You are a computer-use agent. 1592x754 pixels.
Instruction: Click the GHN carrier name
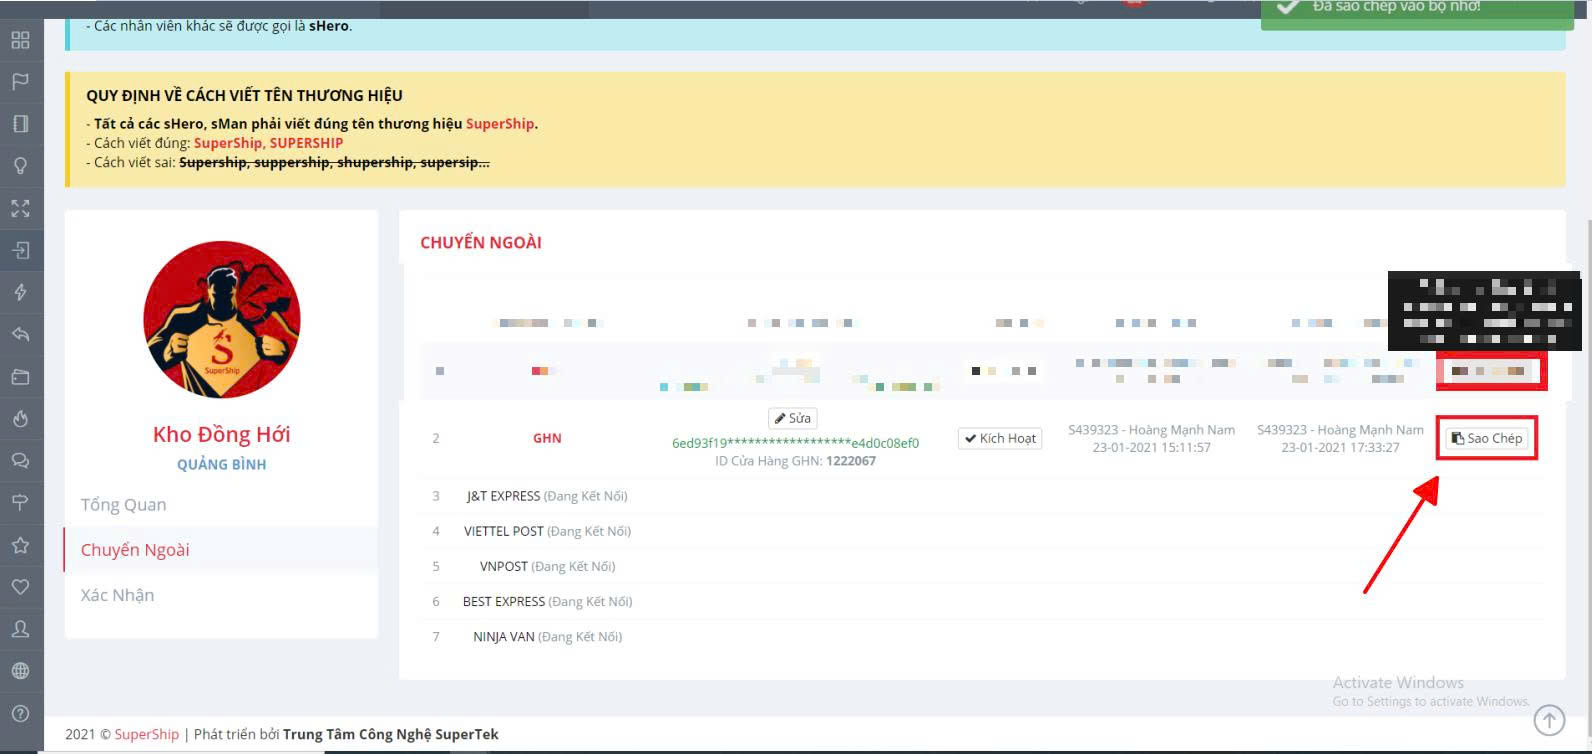547,438
